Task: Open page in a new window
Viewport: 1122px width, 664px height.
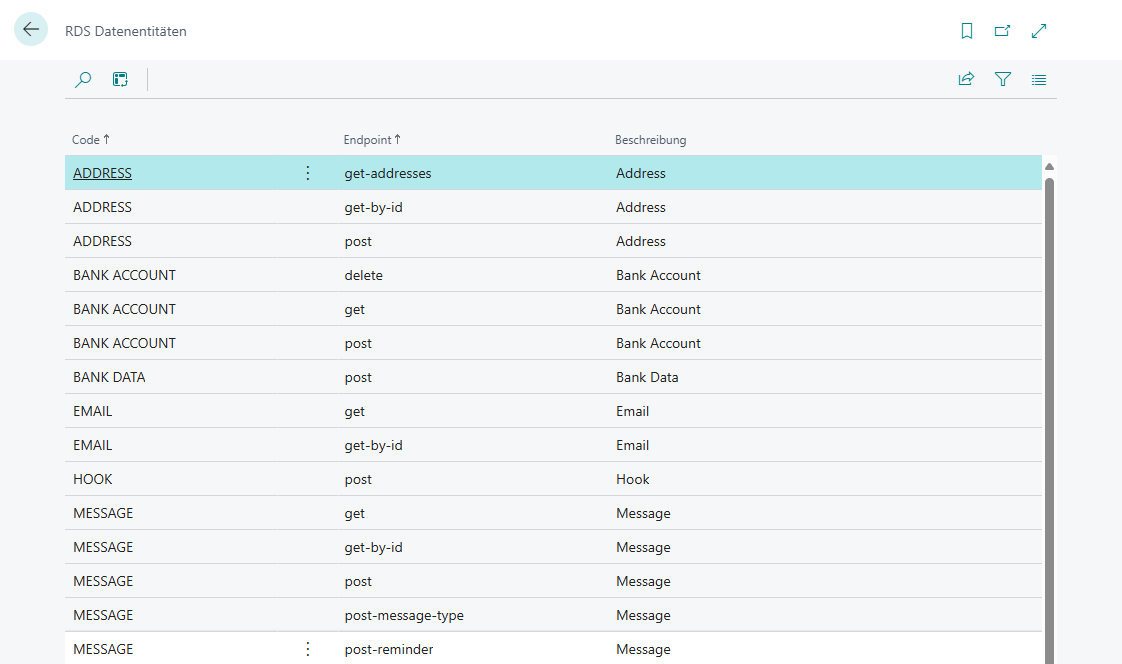Action: [1002, 31]
